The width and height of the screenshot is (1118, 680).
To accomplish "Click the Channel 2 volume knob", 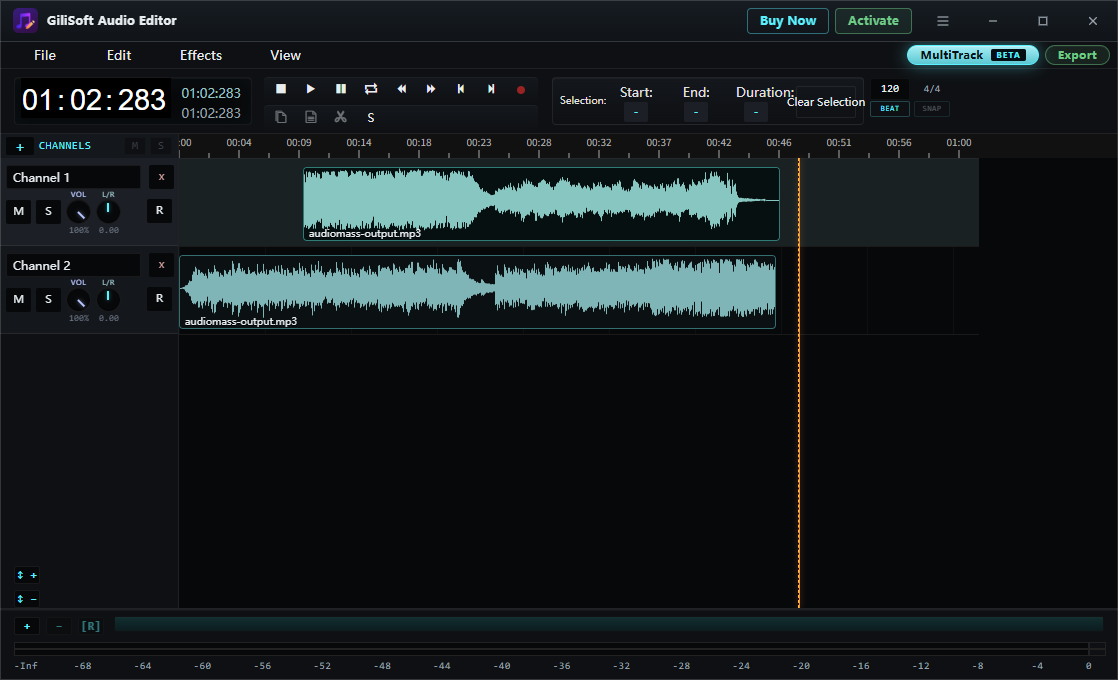I will [78, 299].
